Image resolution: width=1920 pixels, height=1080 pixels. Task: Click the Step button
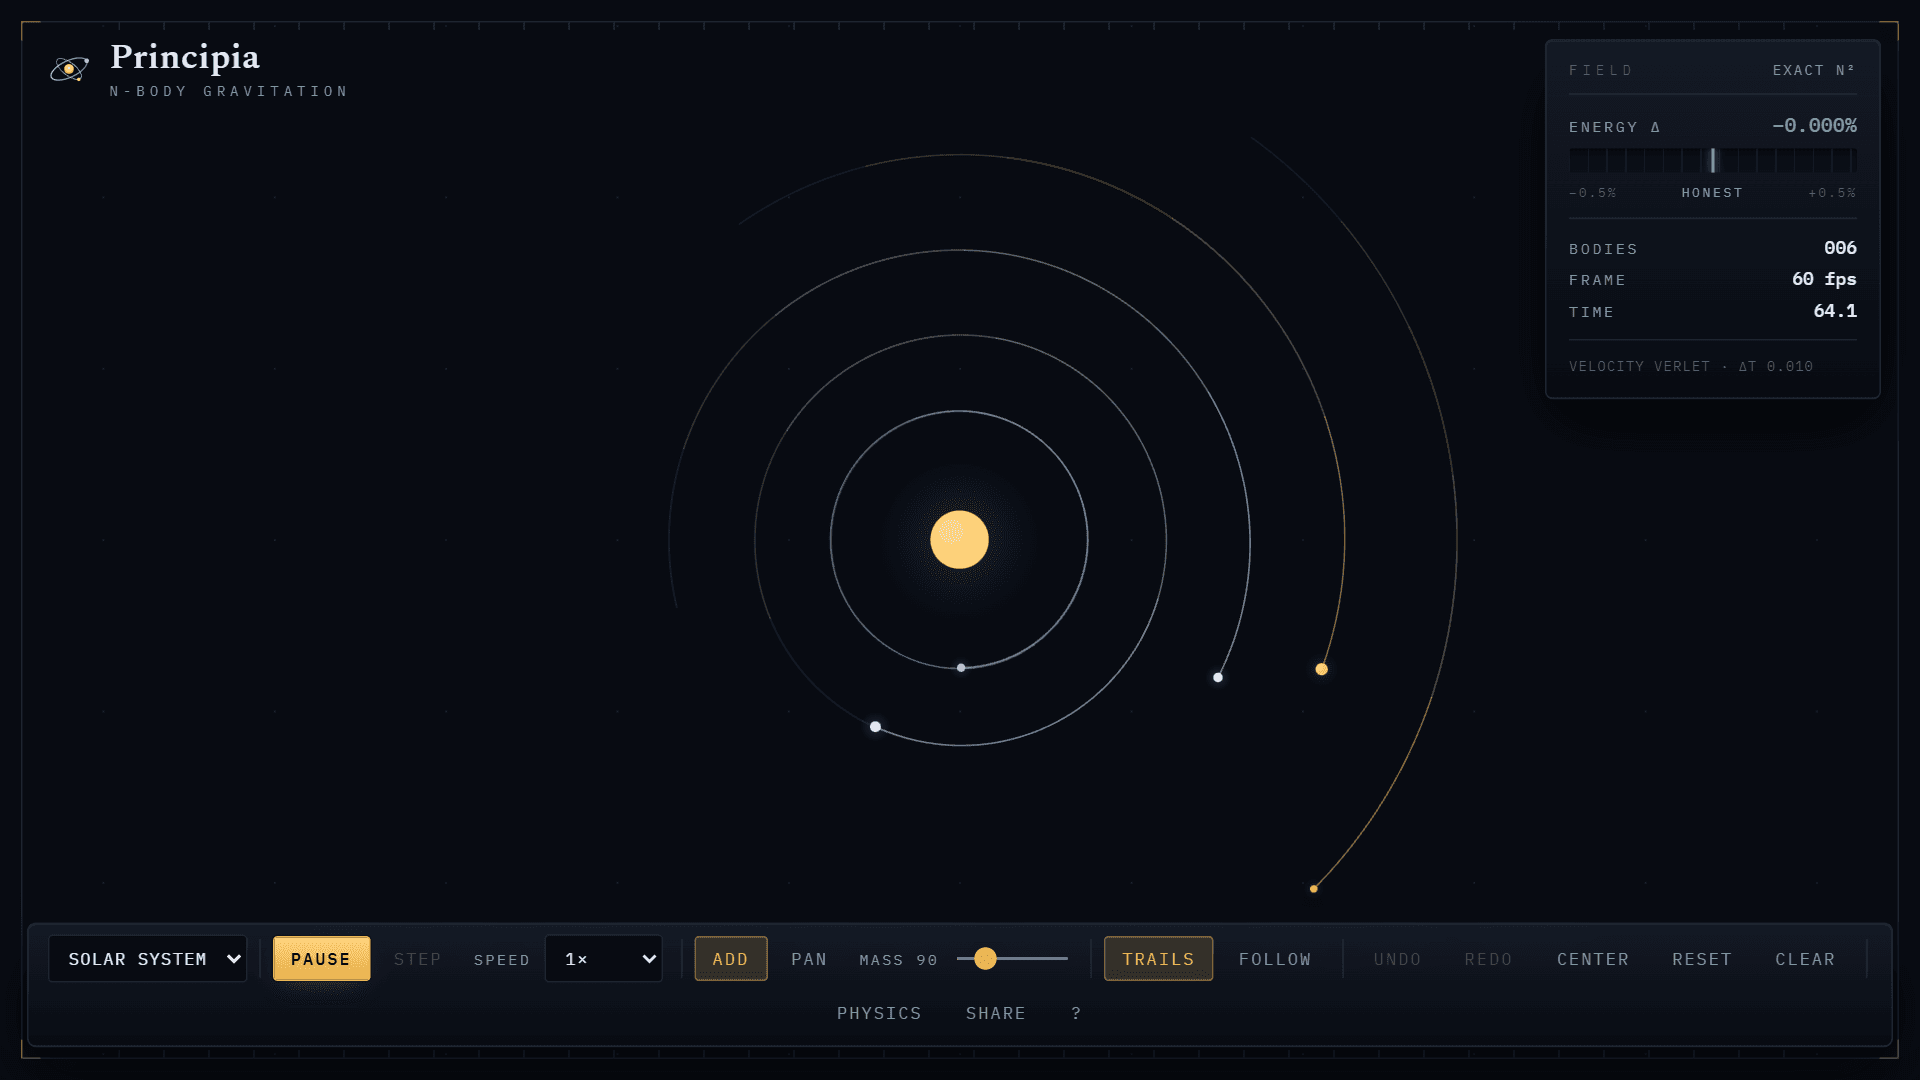pyautogui.click(x=417, y=959)
